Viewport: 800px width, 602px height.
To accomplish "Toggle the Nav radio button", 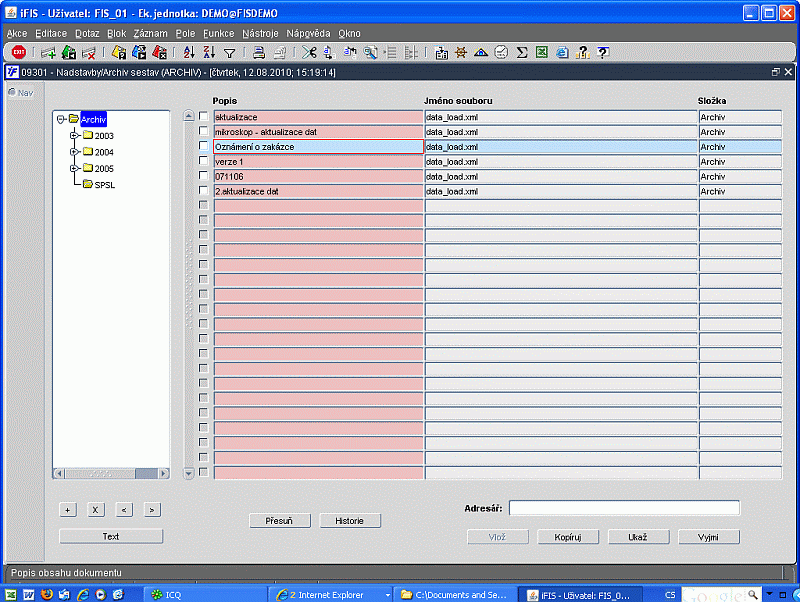I will pos(12,92).
